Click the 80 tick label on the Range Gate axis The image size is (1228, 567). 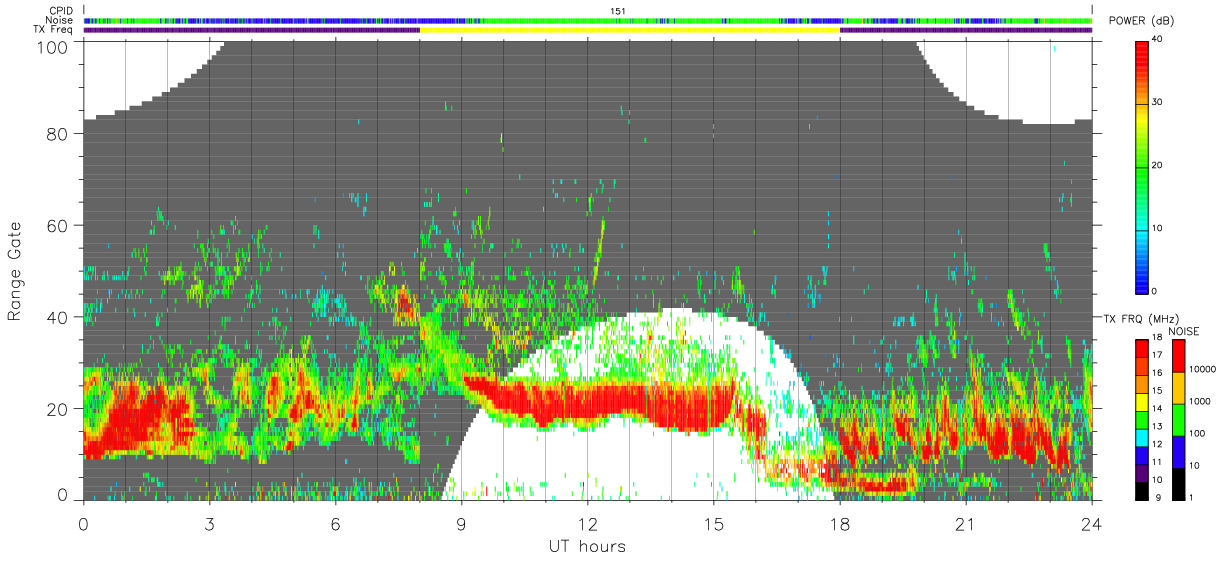pyautogui.click(x=57, y=133)
